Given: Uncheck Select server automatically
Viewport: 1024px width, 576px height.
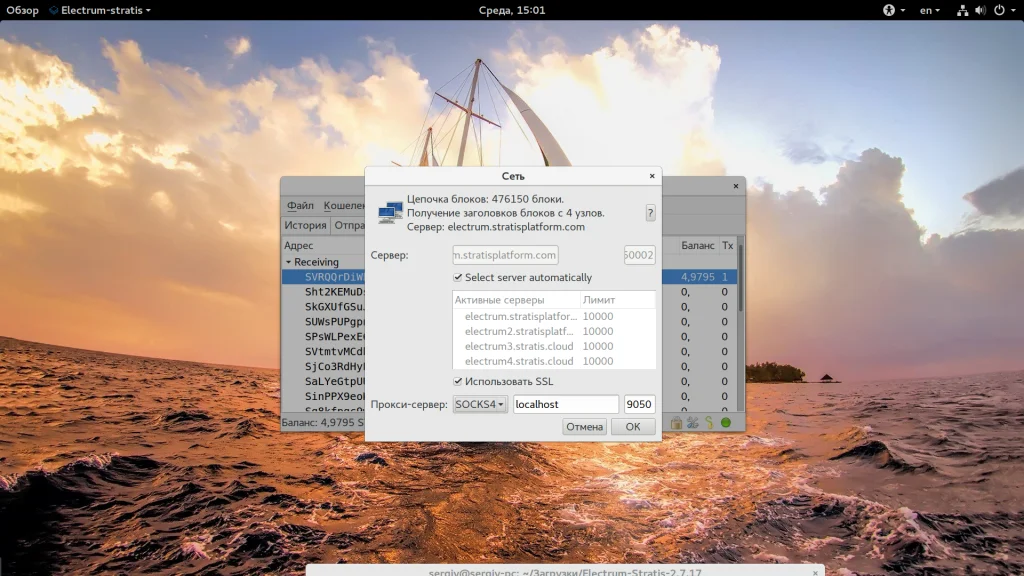Looking at the screenshot, I should (458, 278).
